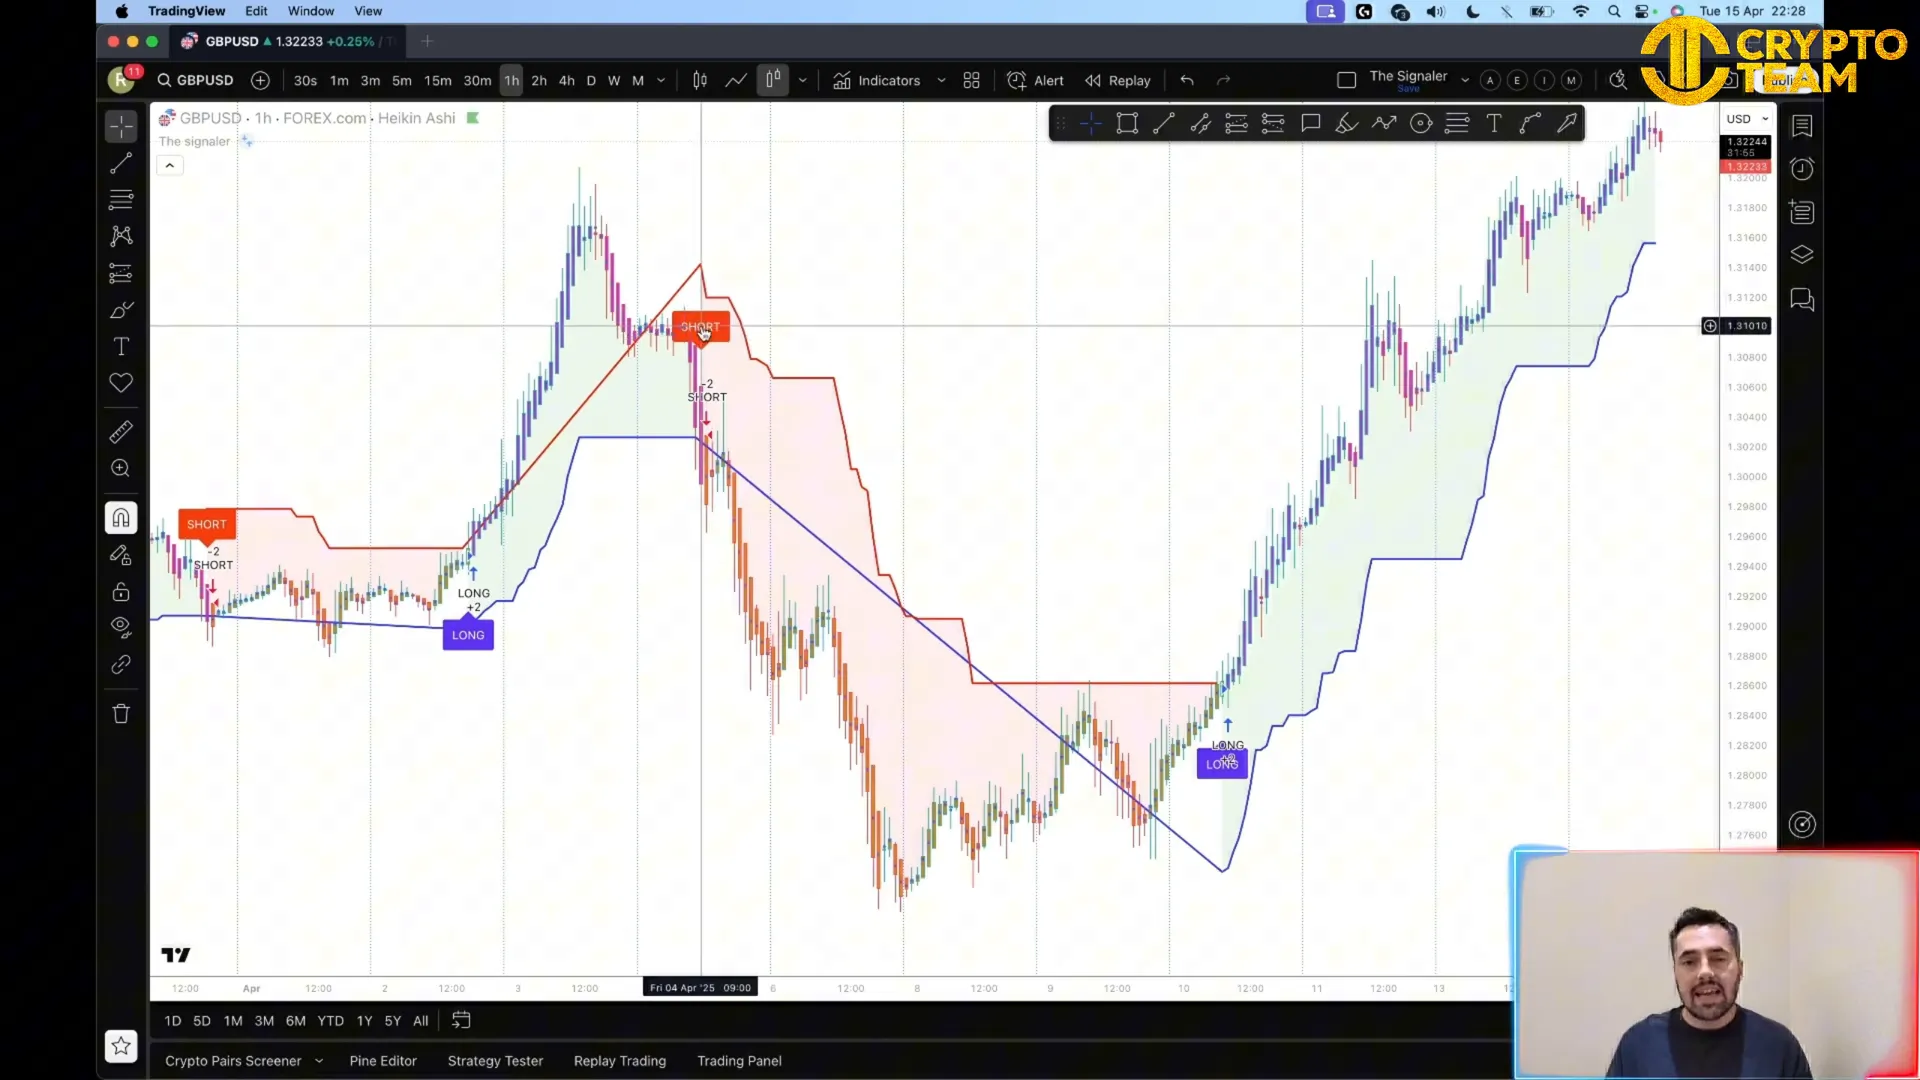The height and width of the screenshot is (1080, 1920).
Task: Open the View menu in macOS menu bar
Action: [x=368, y=11]
